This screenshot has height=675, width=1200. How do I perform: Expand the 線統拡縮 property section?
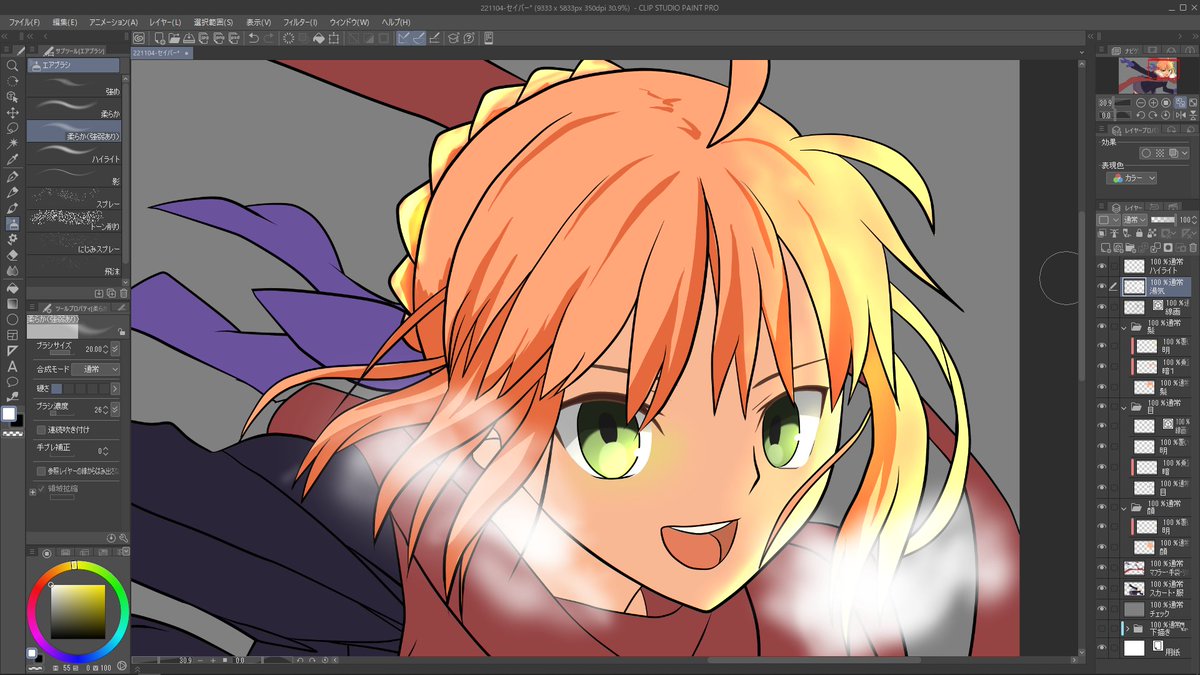(x=32, y=491)
